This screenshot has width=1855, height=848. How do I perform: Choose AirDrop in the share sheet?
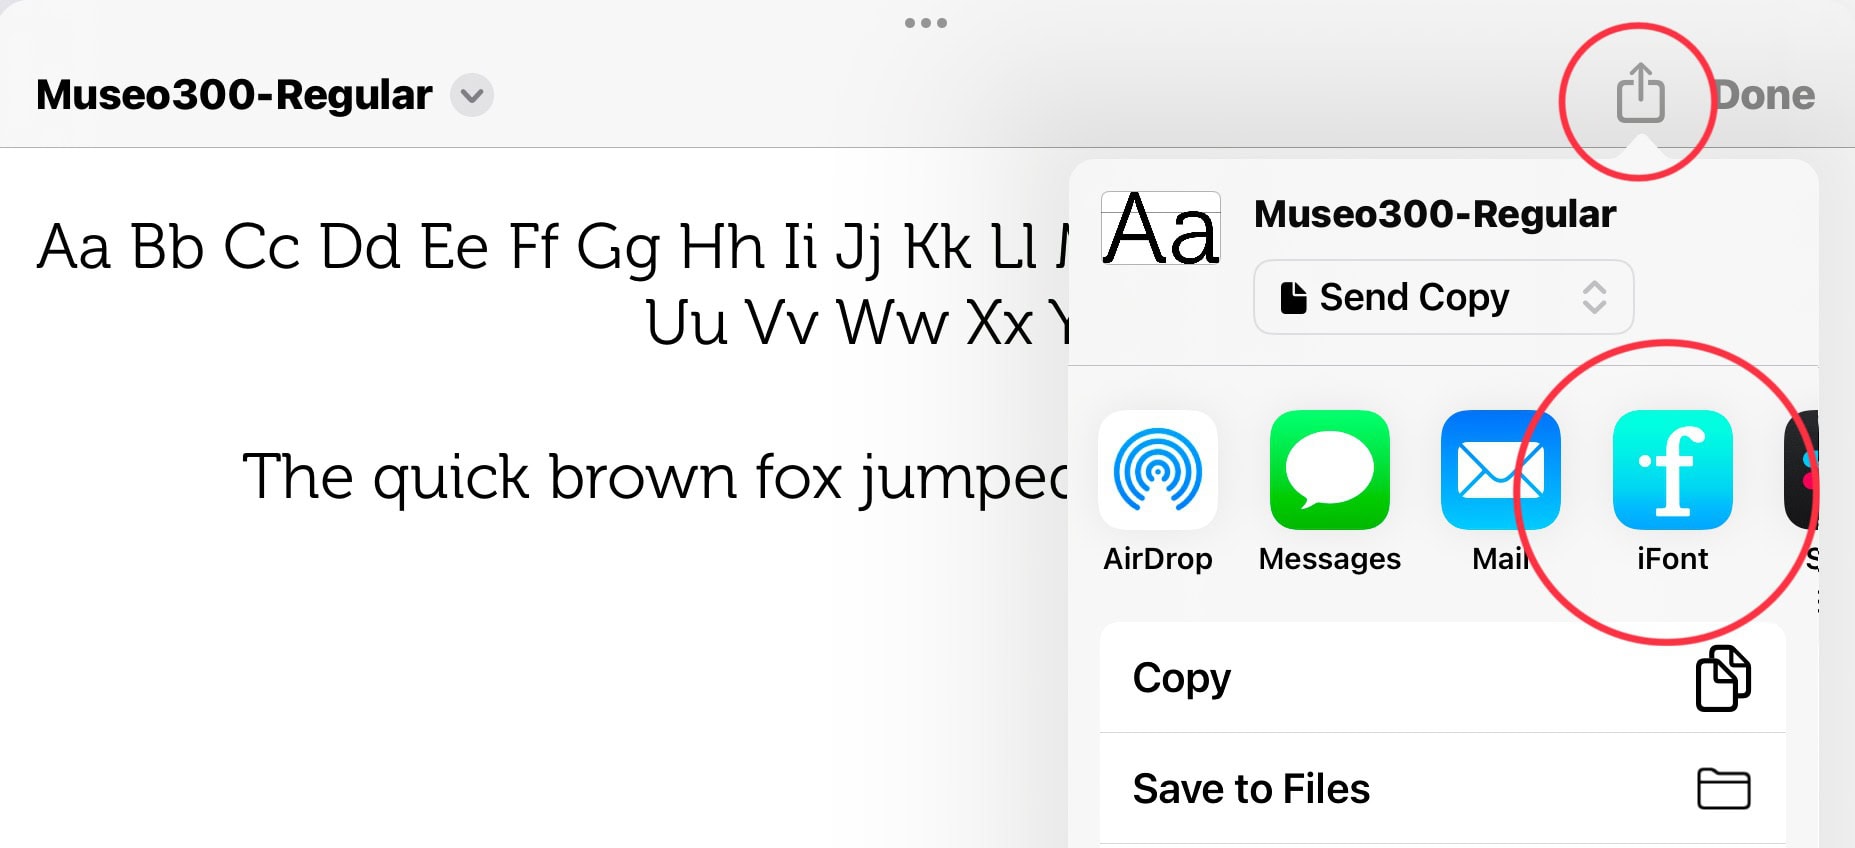pos(1158,470)
